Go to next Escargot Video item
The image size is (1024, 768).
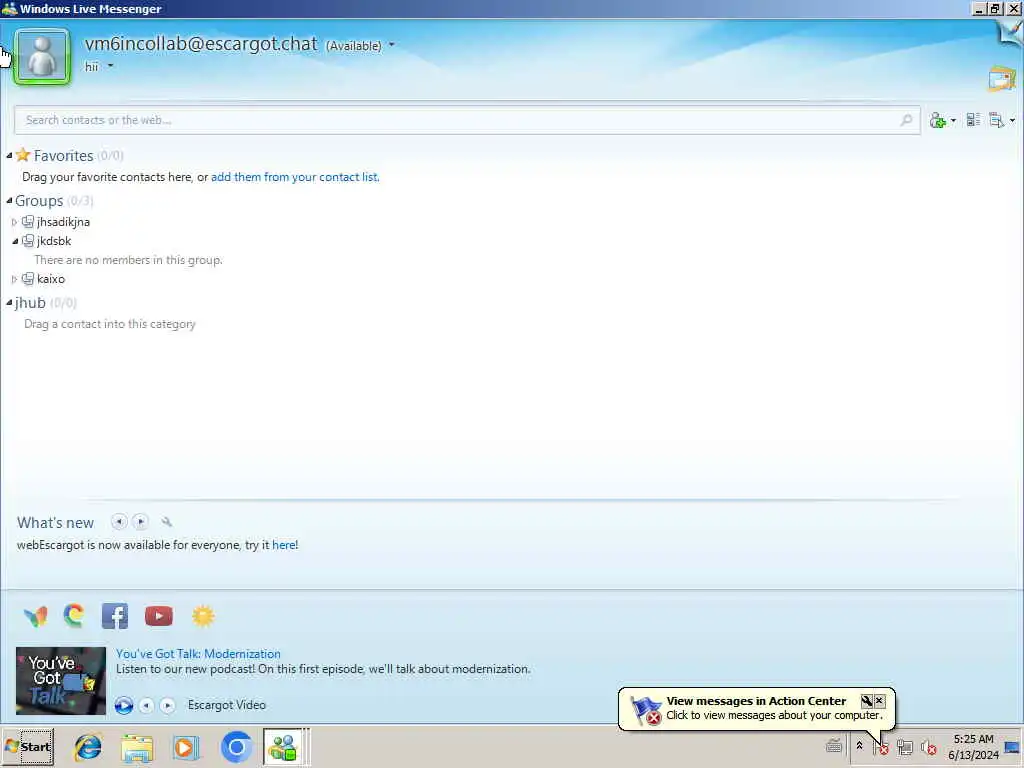click(167, 705)
